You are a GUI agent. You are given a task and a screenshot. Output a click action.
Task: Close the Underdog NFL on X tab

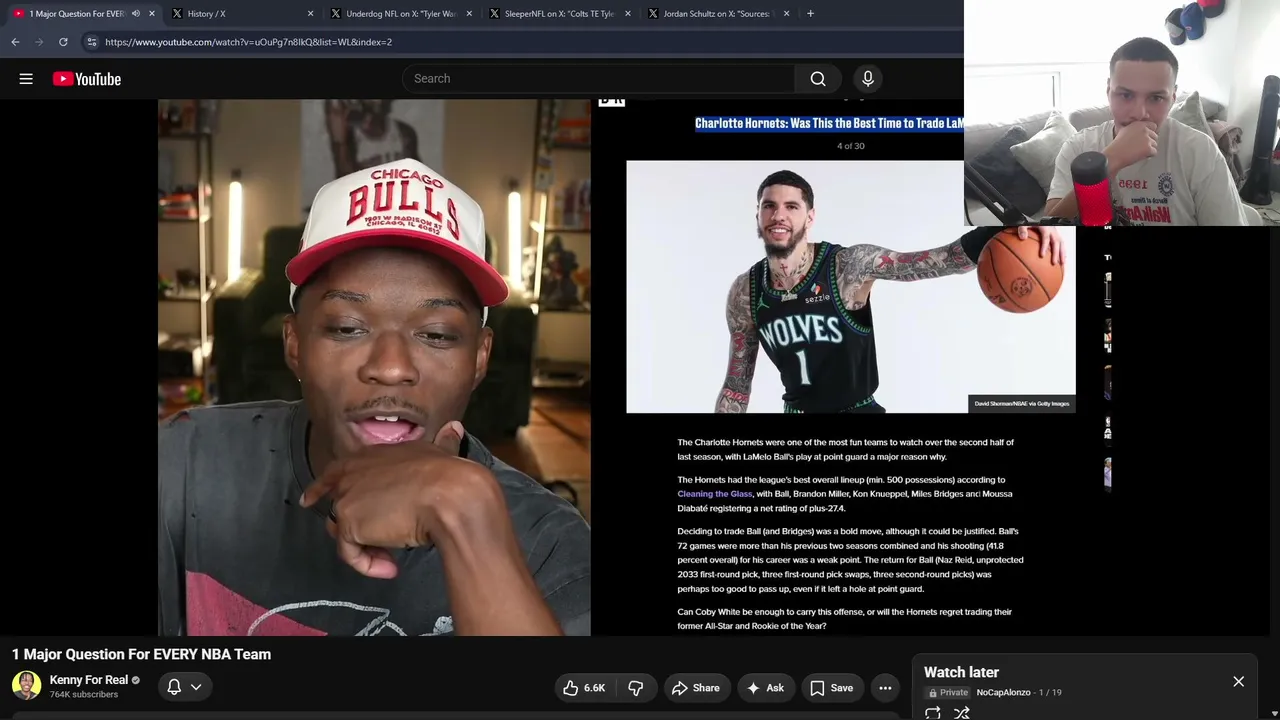469,14
